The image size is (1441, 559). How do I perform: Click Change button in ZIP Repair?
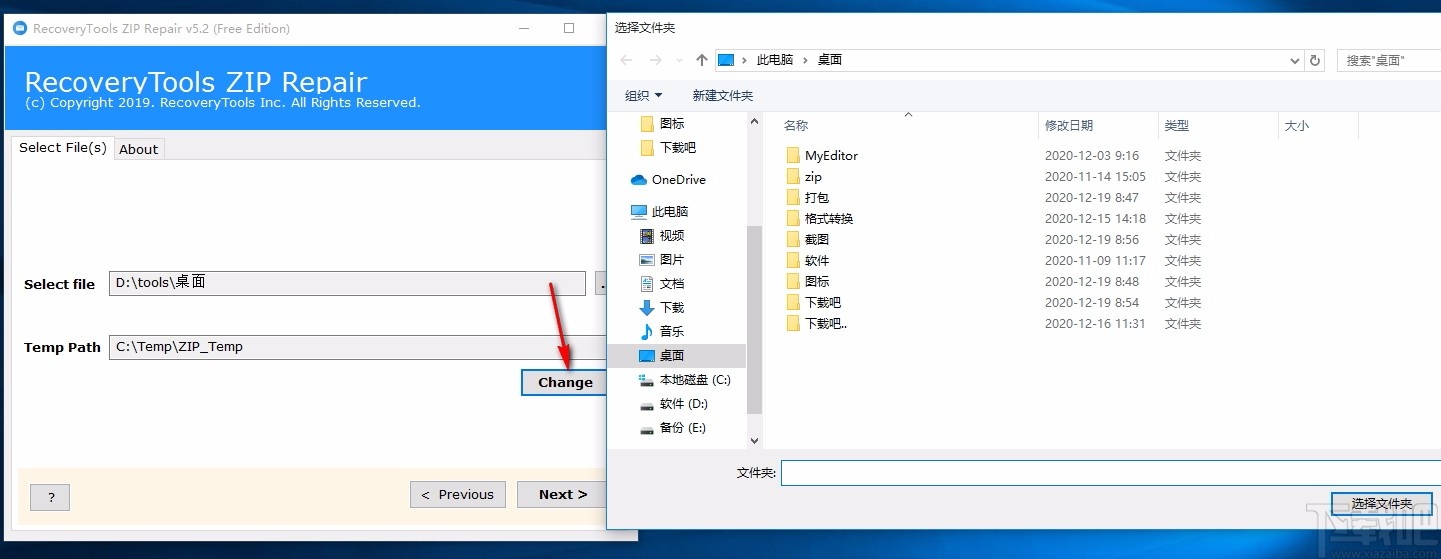click(x=565, y=383)
